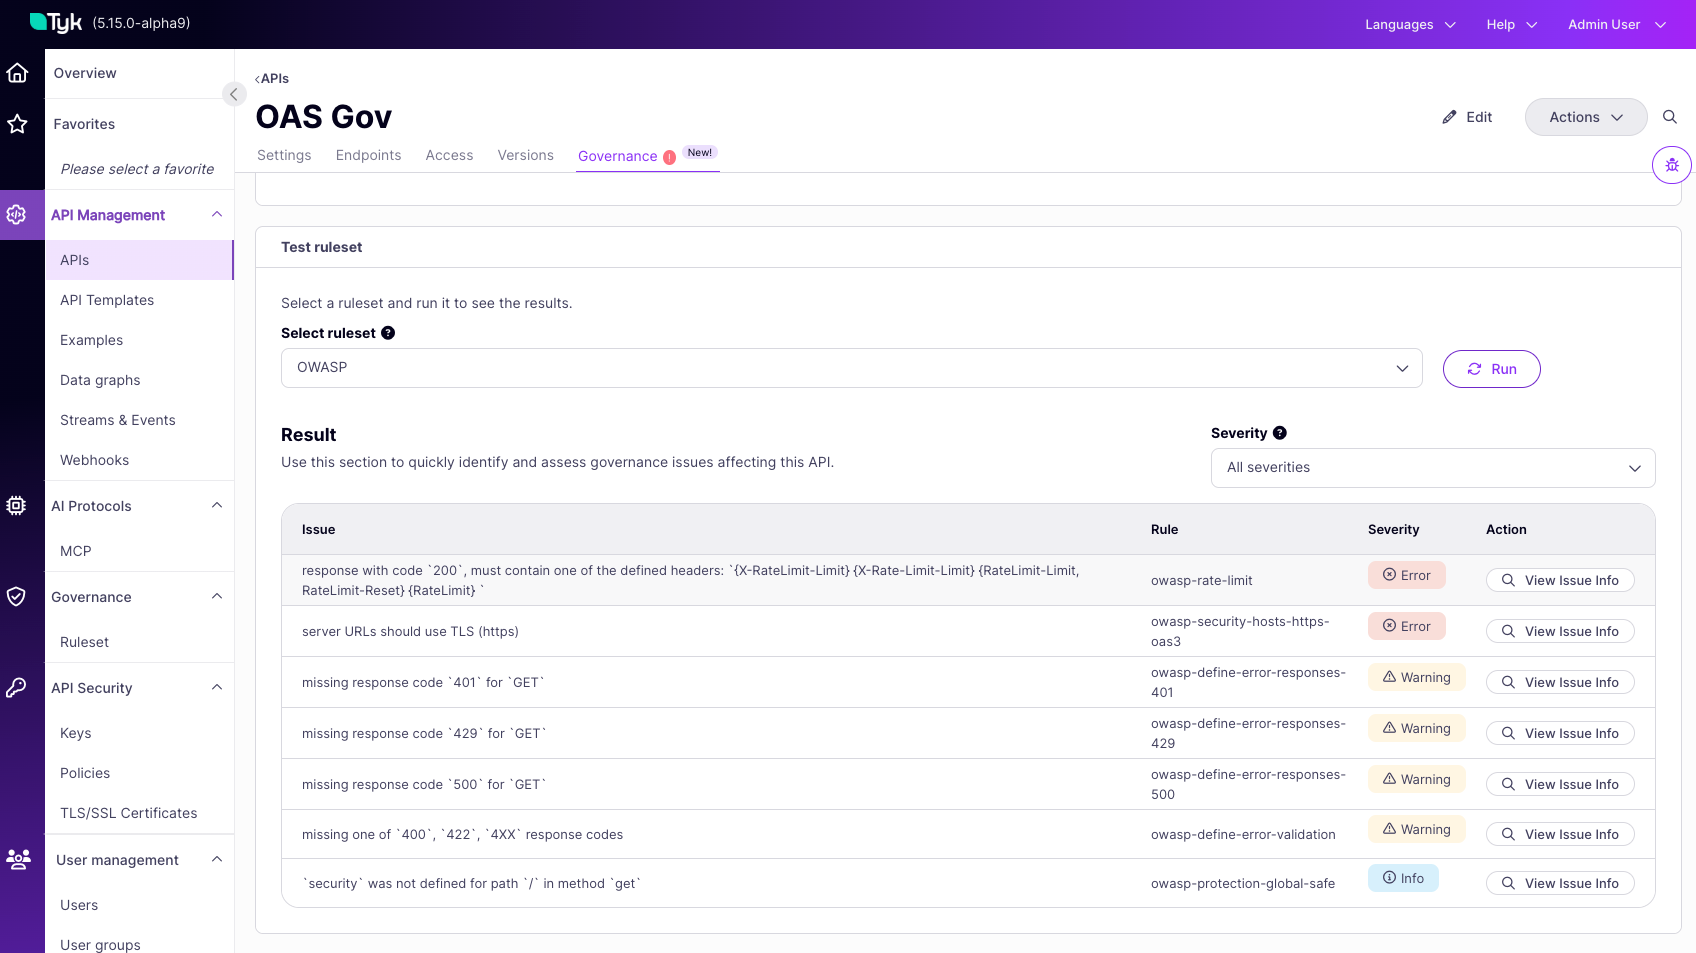This screenshot has width=1696, height=953.
Task: View Issue Info for missing 500 response
Action: [1560, 784]
